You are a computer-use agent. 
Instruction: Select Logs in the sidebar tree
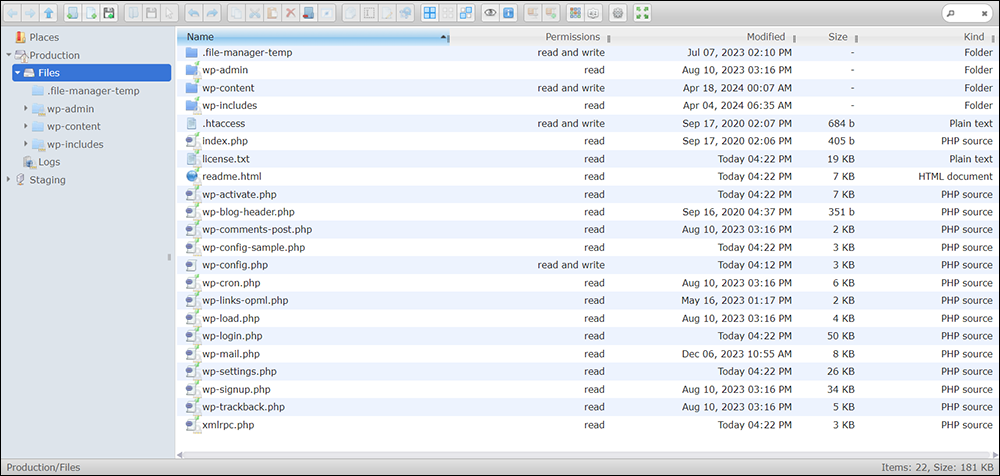[49, 162]
